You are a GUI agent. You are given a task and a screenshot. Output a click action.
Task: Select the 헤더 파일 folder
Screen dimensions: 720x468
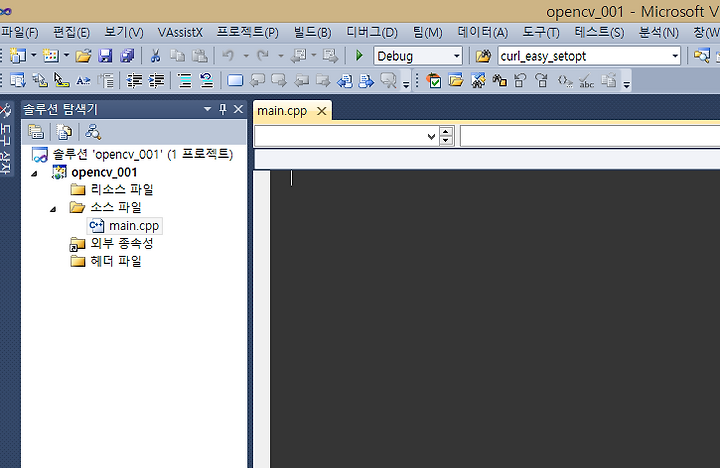click(x=116, y=261)
